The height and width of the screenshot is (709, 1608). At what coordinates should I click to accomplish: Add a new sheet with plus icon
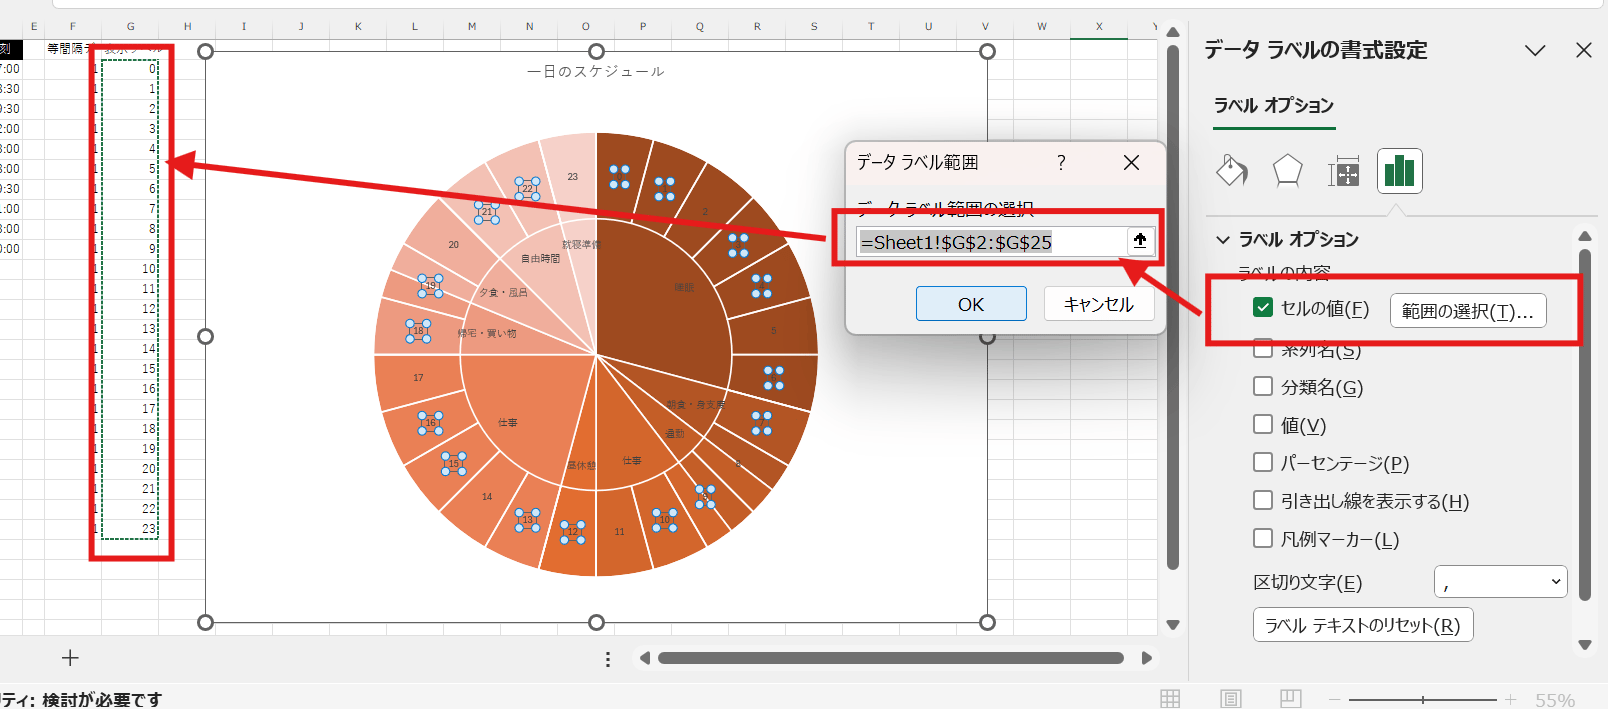click(70, 658)
